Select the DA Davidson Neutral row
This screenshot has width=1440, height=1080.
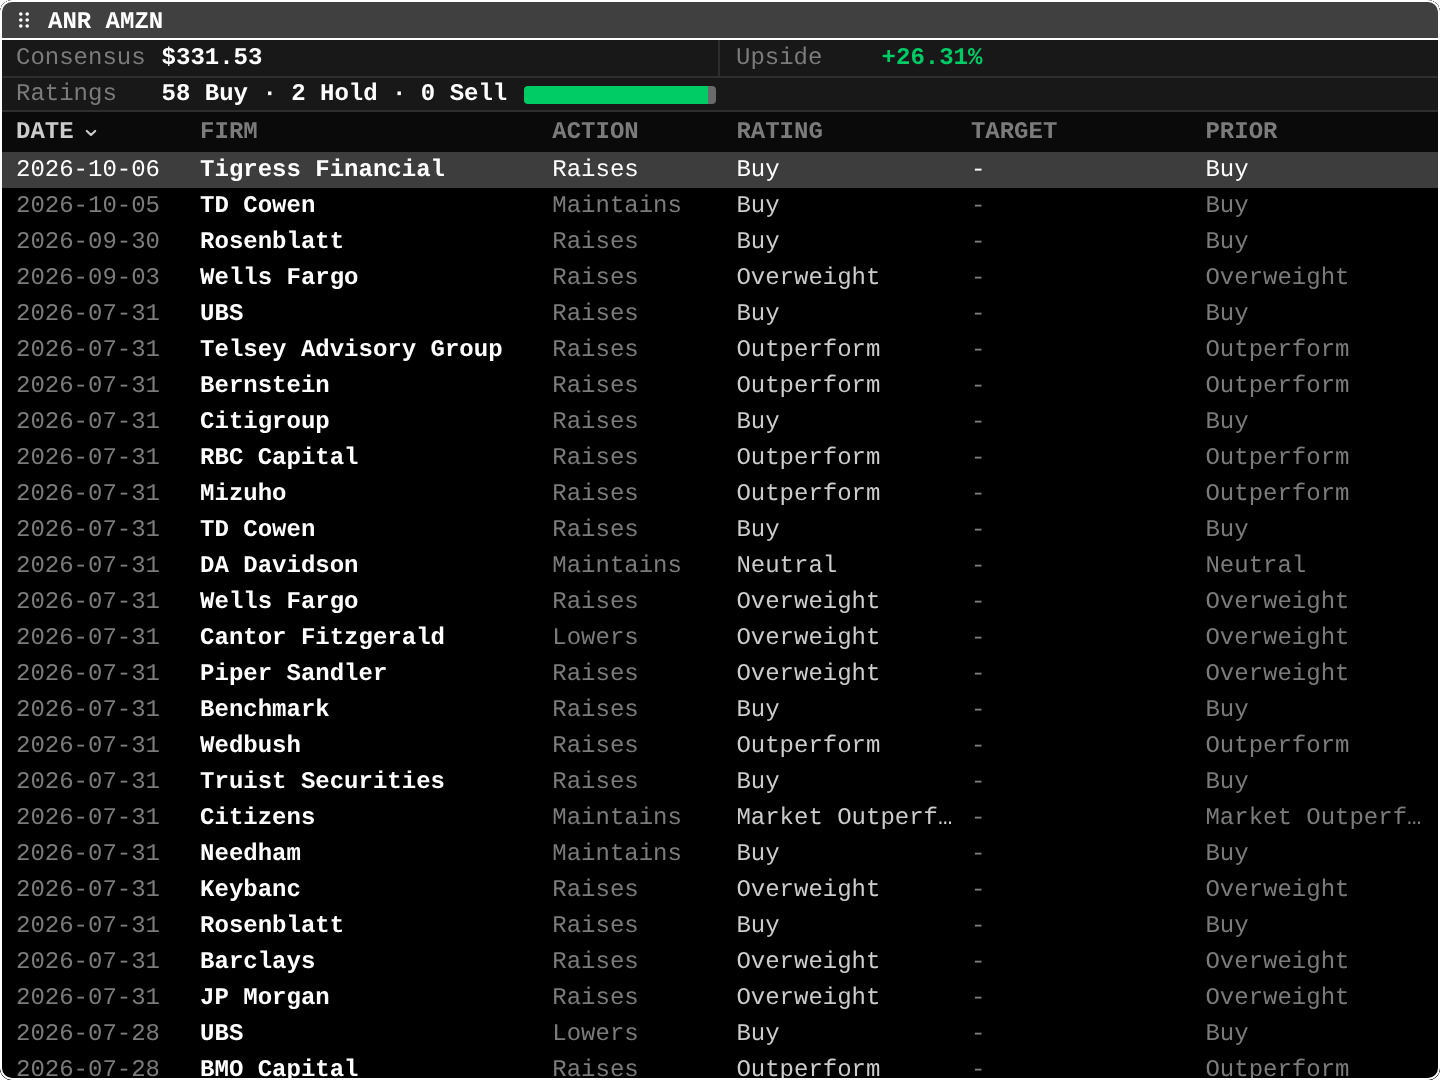[x=720, y=565]
